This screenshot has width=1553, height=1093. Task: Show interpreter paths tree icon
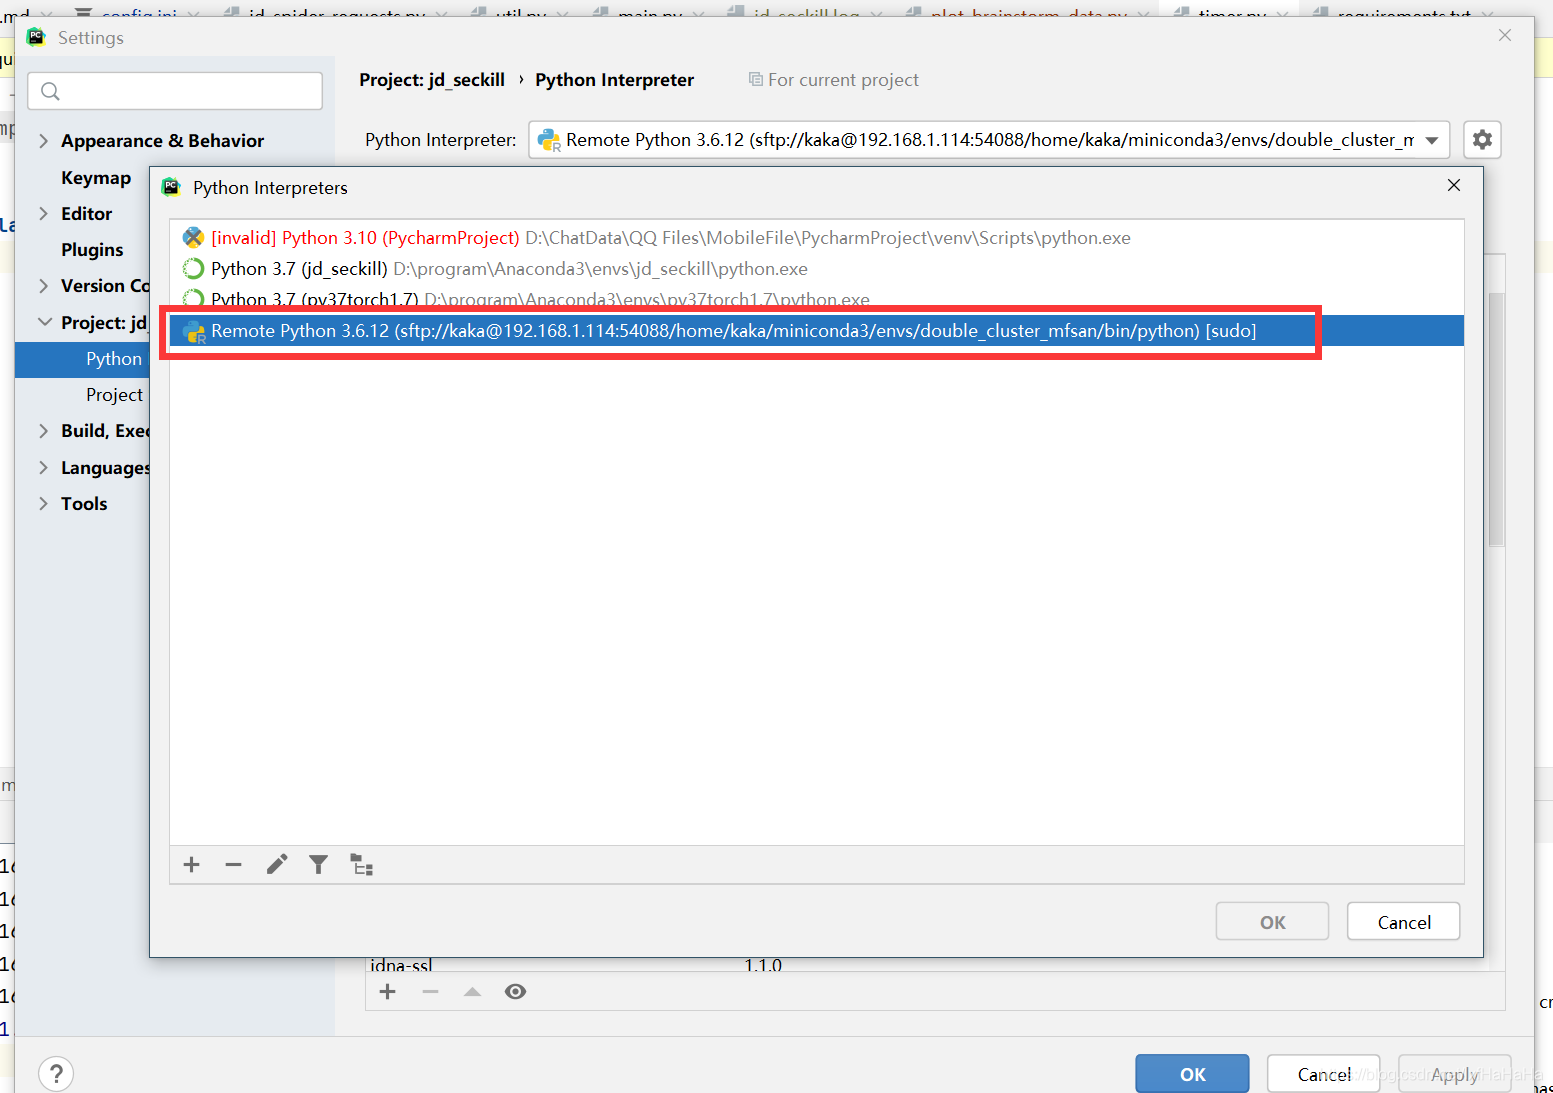tap(361, 865)
